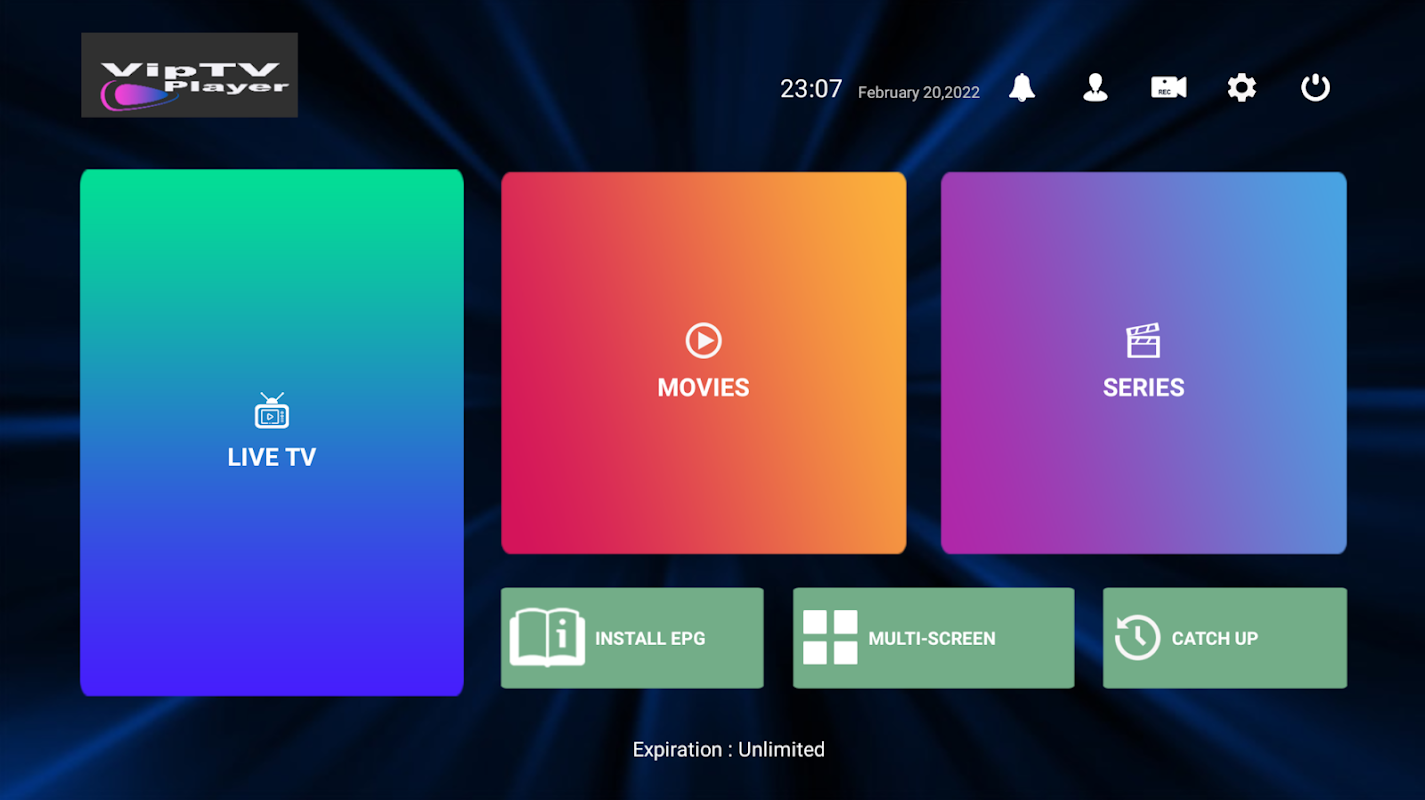The image size is (1425, 800).
Task: Open the settings gear icon
Action: click(x=1241, y=88)
